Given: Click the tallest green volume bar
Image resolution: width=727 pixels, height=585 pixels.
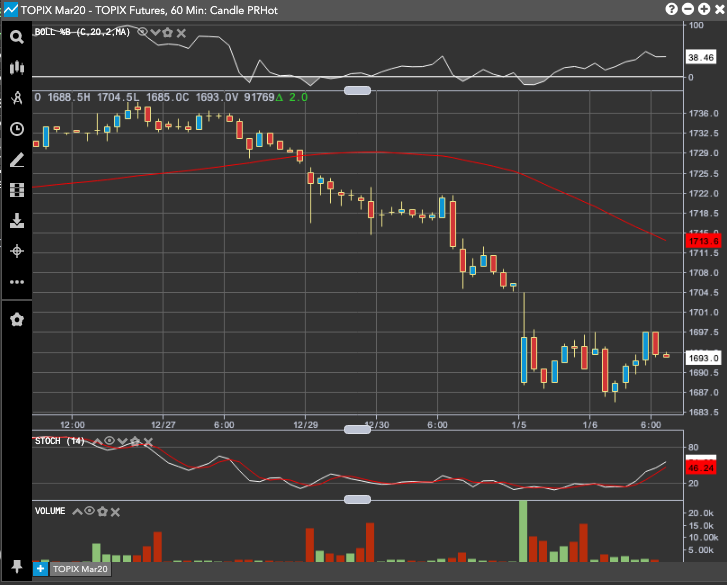Looking at the screenshot, I should point(523,531).
